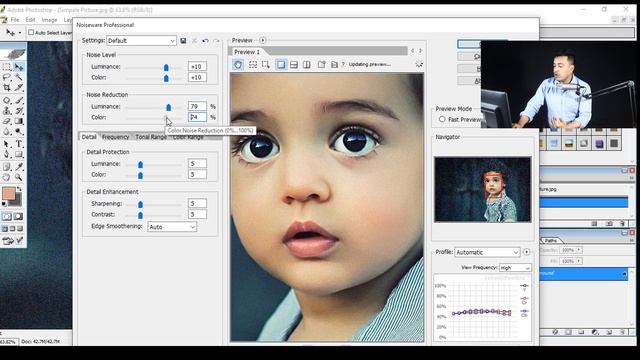Select the Pen tool
The height and width of the screenshot is (360, 640).
(x=7, y=154)
